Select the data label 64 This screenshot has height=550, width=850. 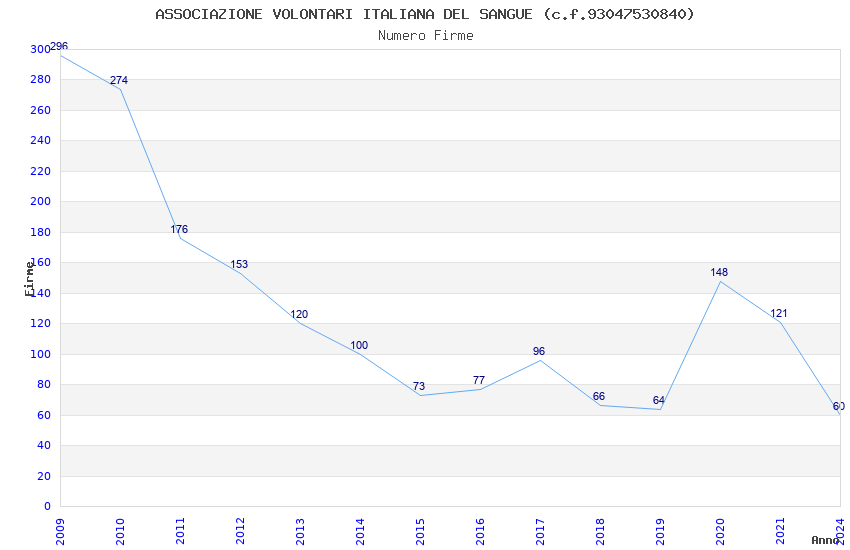coord(659,400)
